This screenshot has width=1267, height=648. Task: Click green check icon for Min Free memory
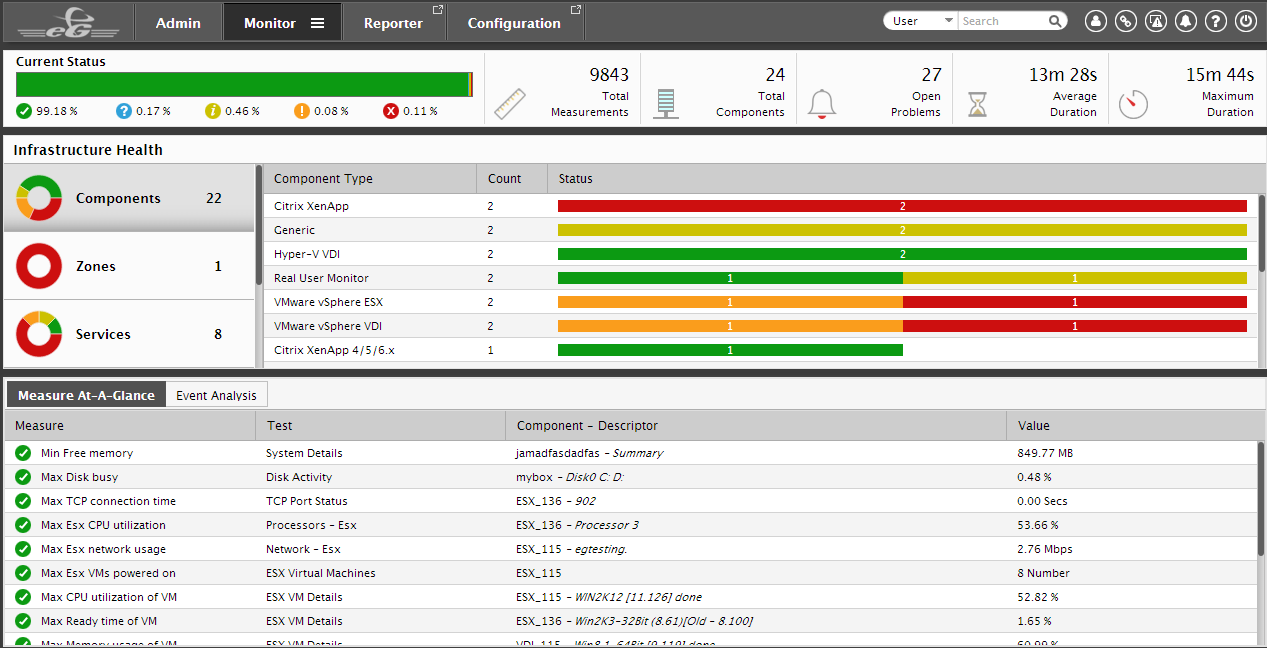click(x=23, y=453)
